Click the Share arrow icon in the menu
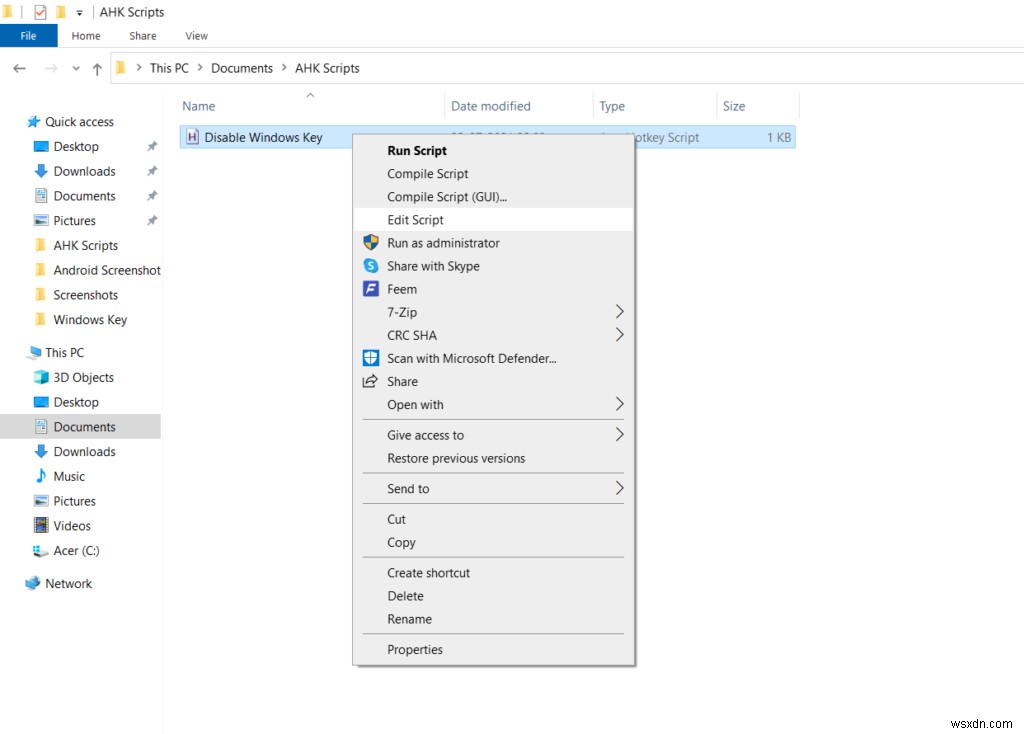This screenshot has height=734, width=1024. pyautogui.click(x=370, y=381)
